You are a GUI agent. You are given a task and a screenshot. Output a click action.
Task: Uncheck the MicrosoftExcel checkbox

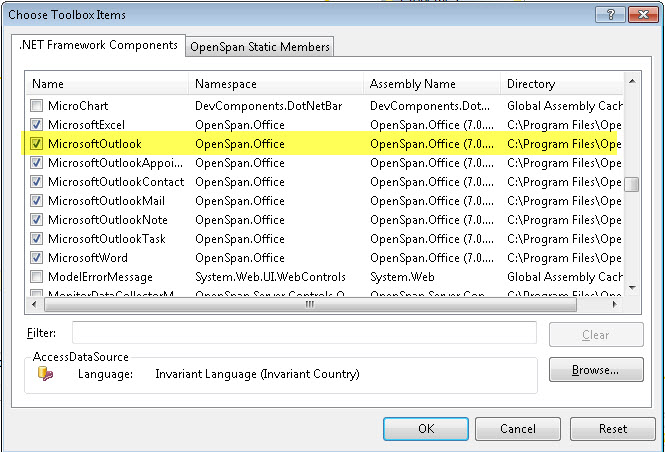coord(37,125)
